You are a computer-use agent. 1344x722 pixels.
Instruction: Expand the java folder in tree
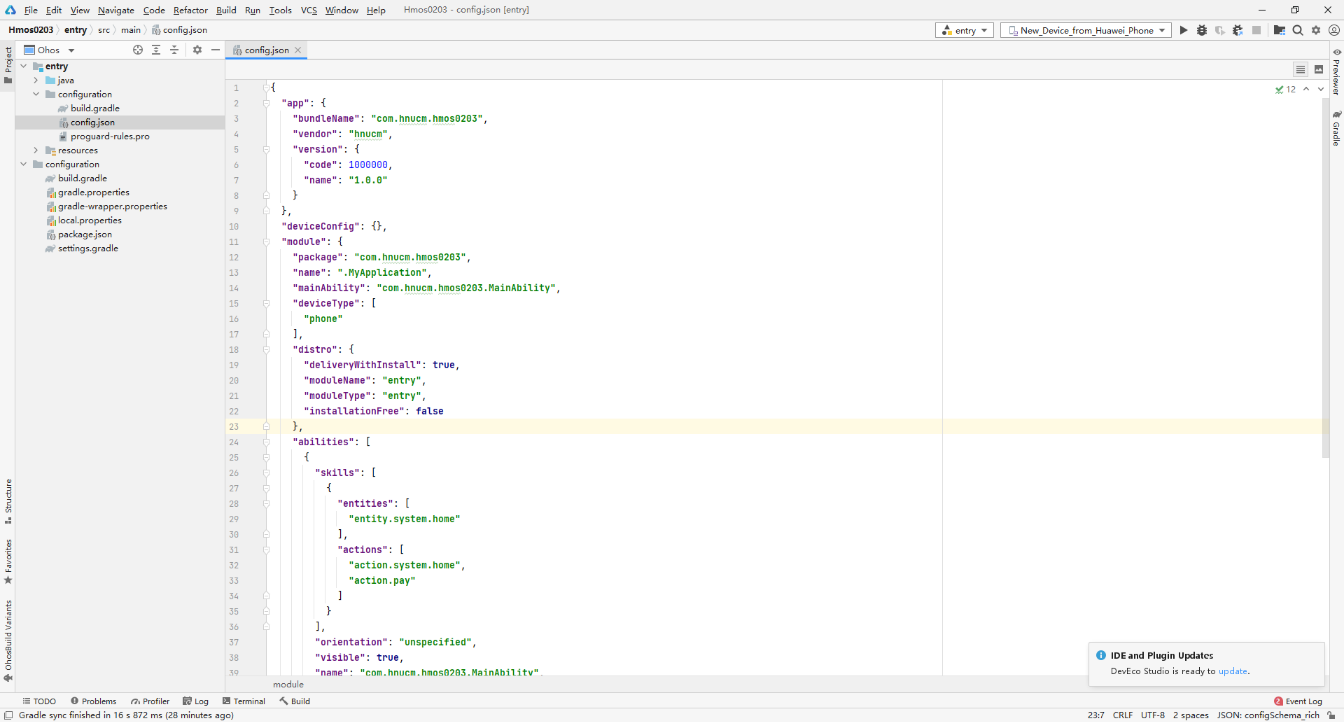pyautogui.click(x=36, y=80)
